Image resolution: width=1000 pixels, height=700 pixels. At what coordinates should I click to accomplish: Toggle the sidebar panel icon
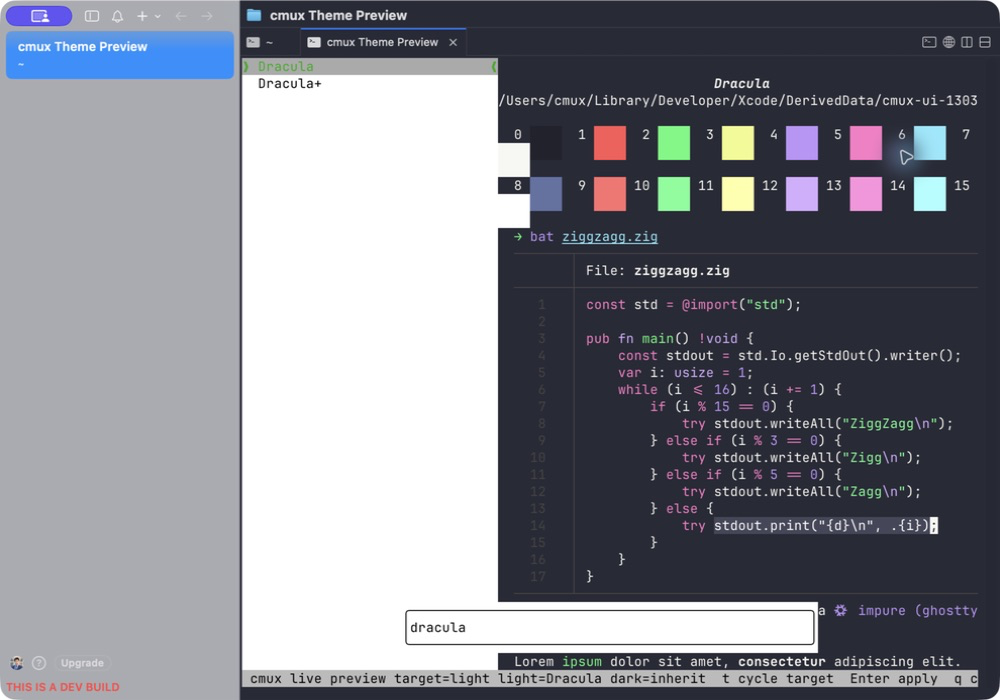(x=92, y=16)
